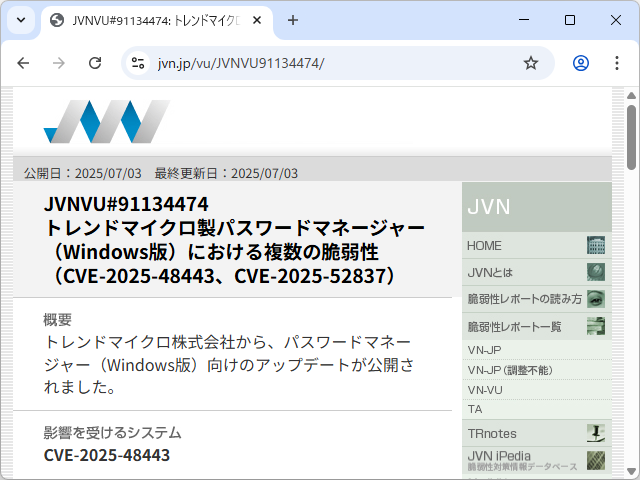This screenshot has height=480, width=640.
Task: Open JVN iPedia database link
Action: [x=522, y=460]
